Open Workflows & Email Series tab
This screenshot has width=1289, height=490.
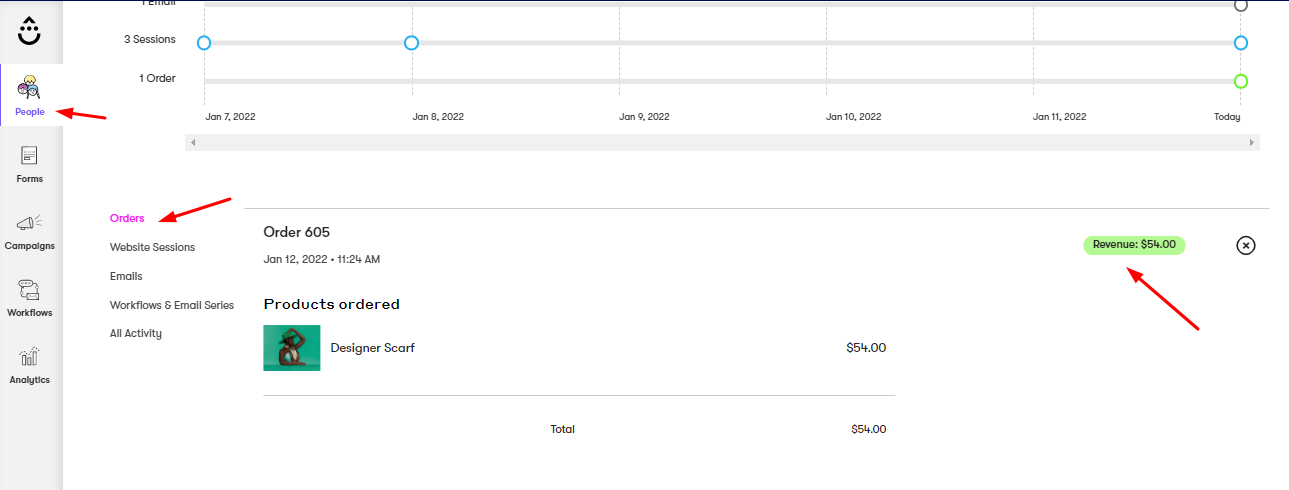pyautogui.click(x=172, y=305)
